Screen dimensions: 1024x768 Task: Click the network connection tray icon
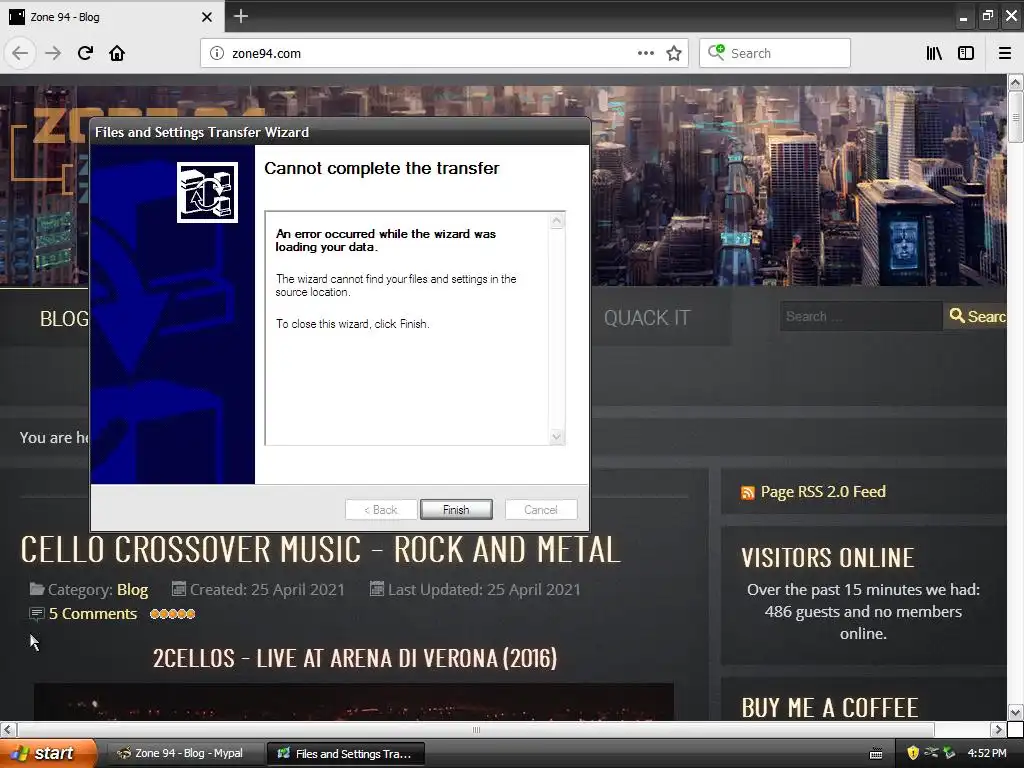(931, 753)
